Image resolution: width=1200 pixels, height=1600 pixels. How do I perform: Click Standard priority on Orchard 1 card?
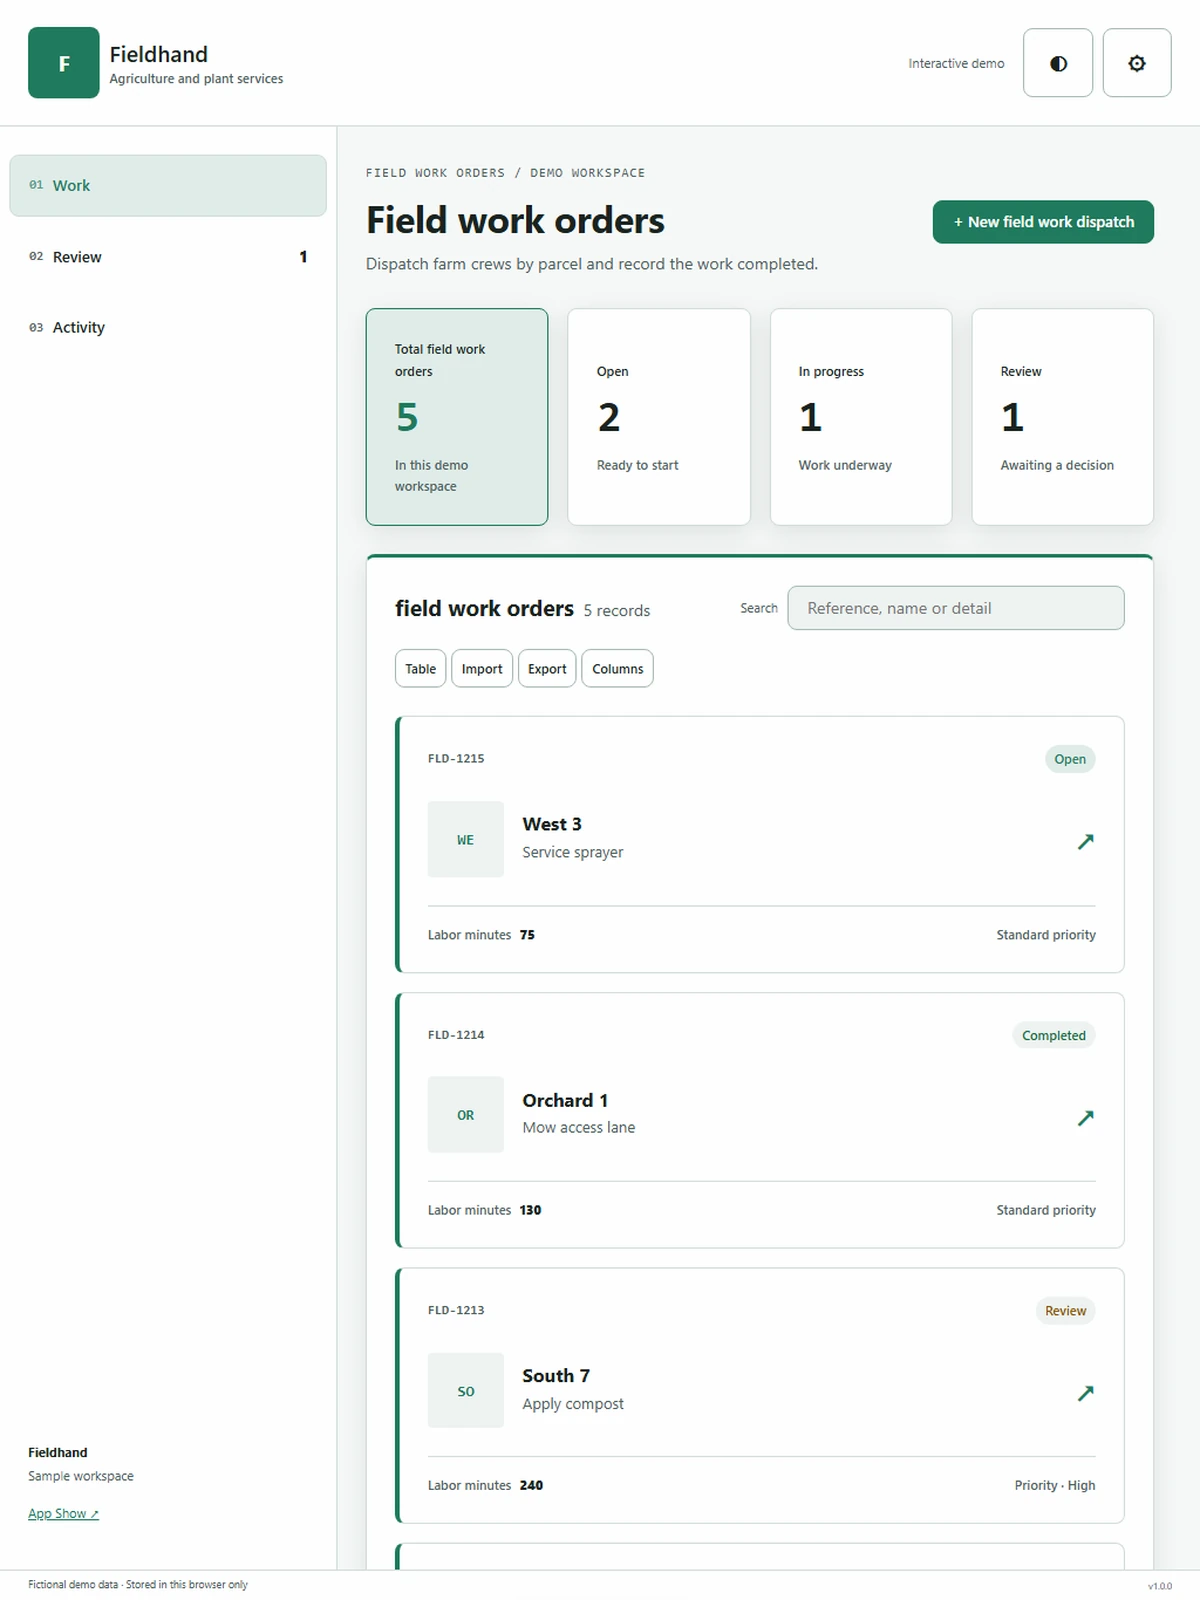1046,1210
